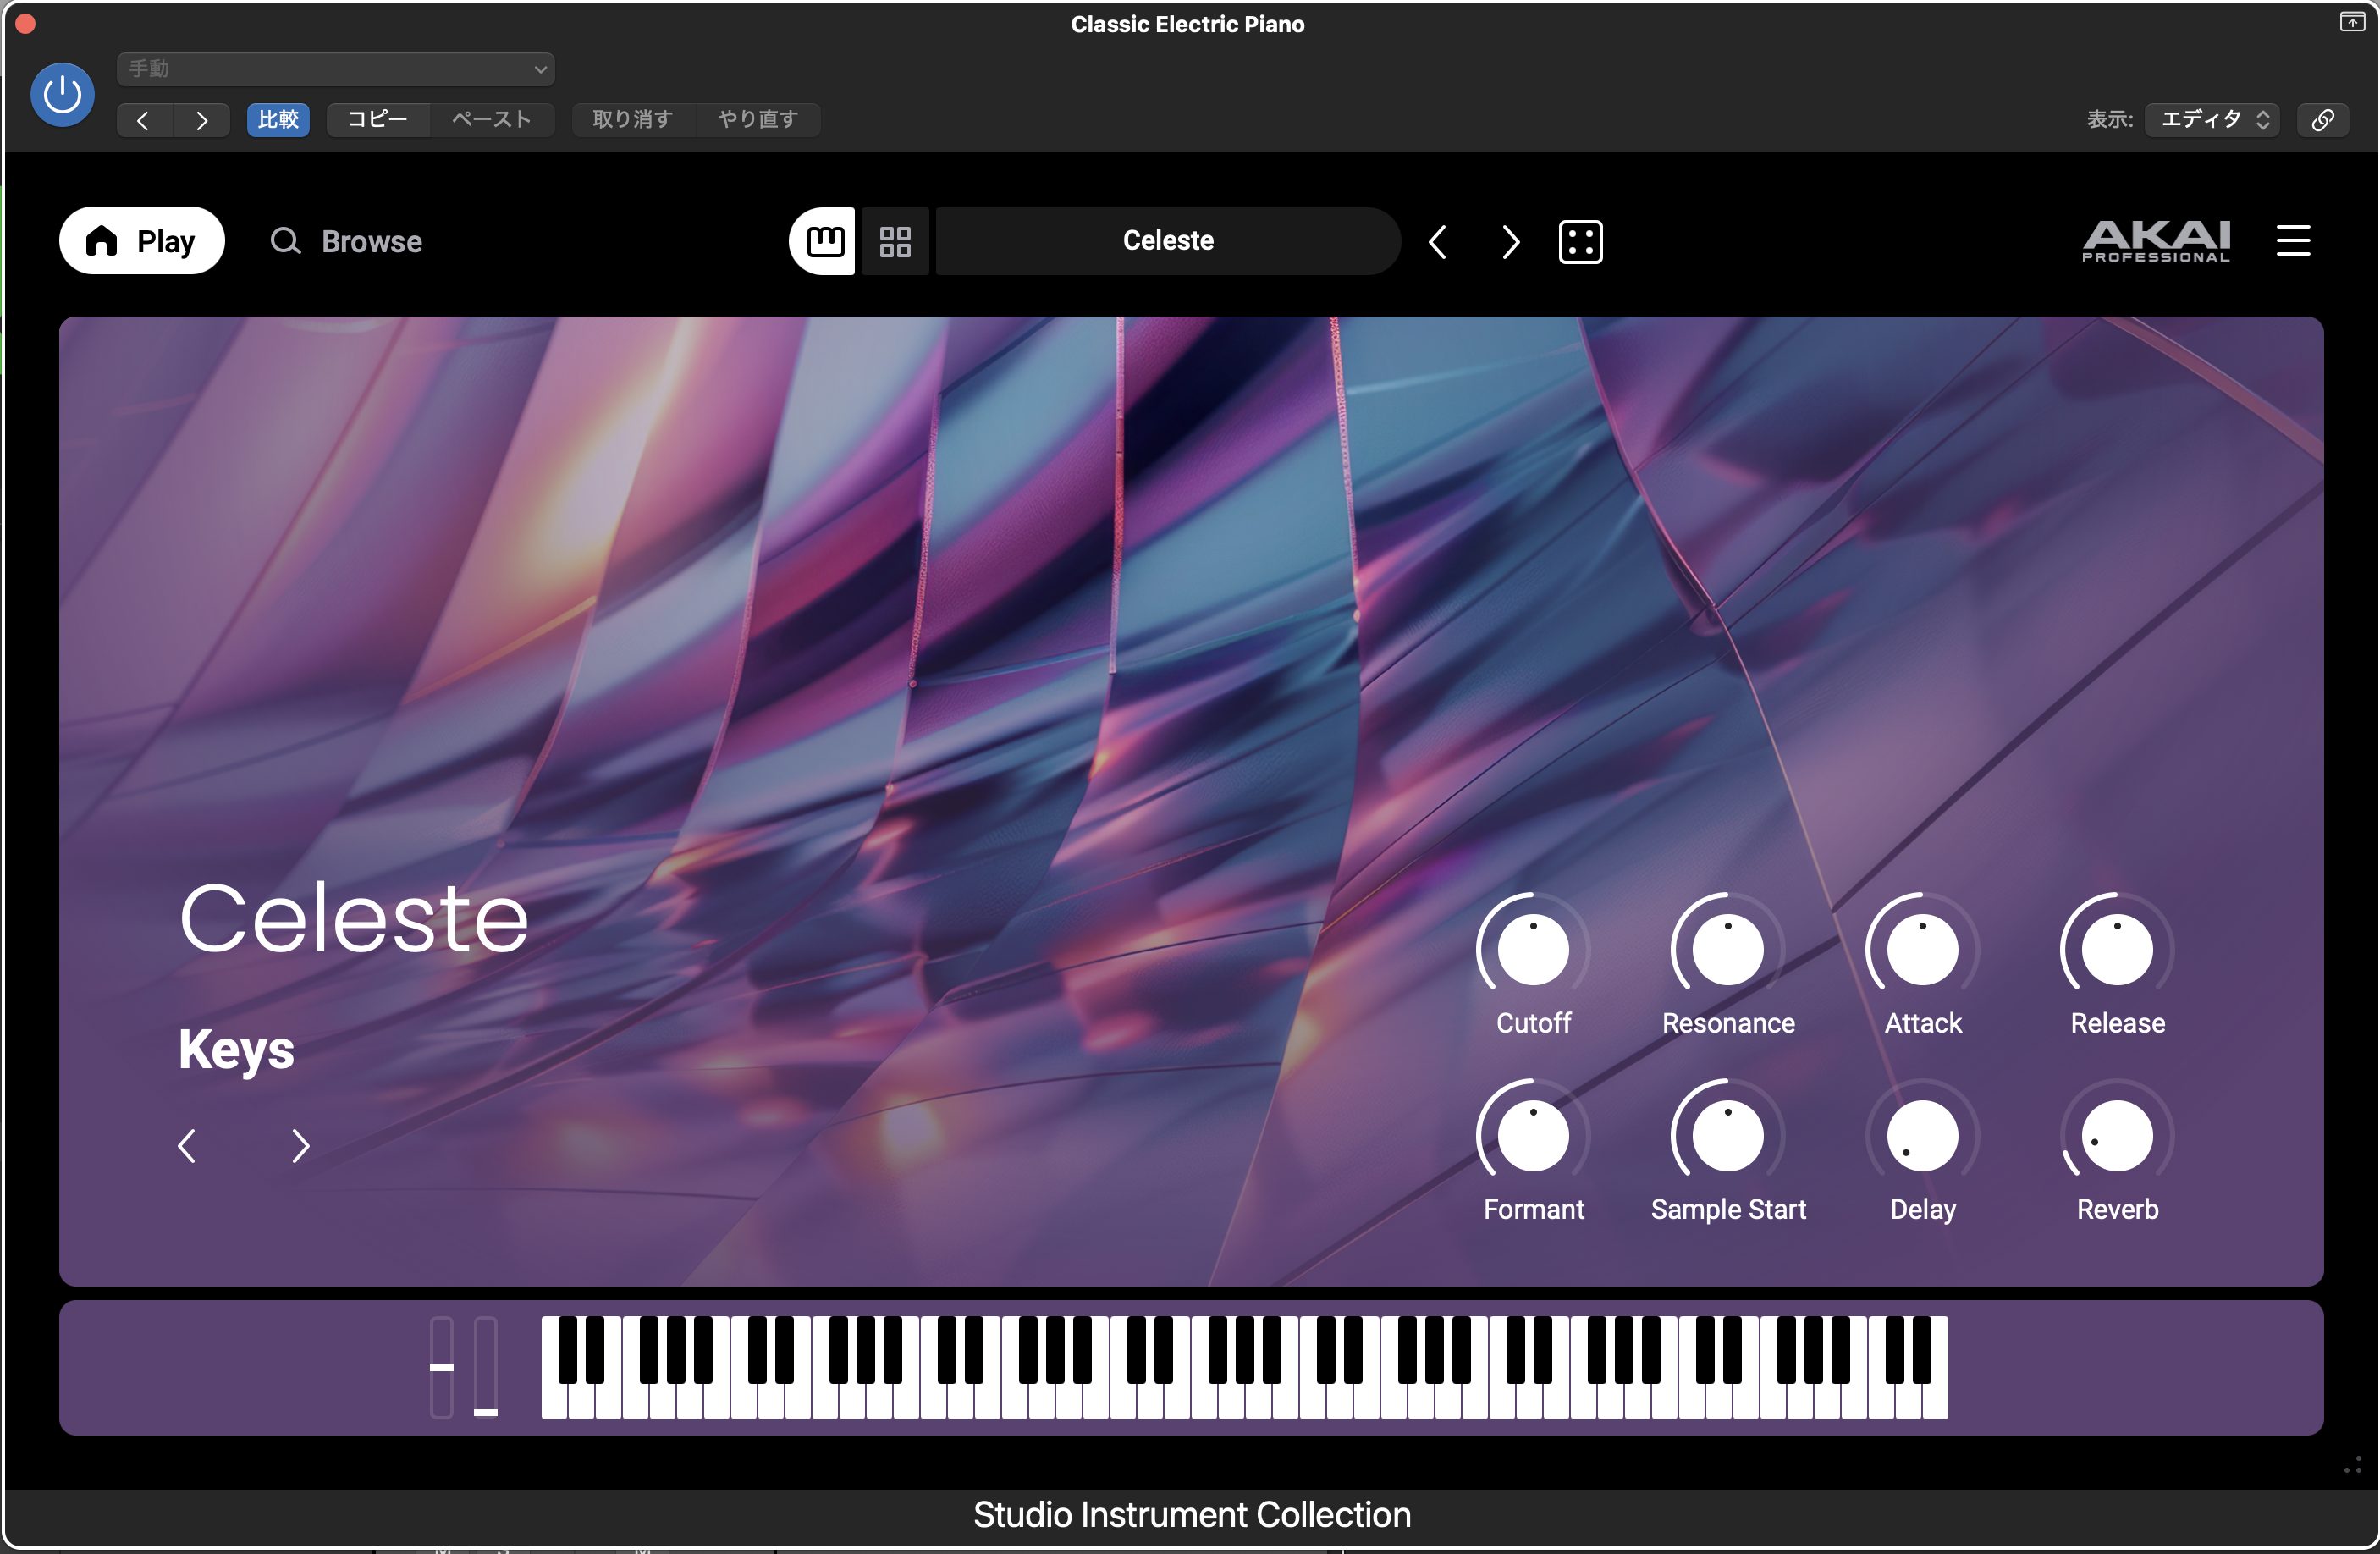Screen dimensions: 2380x1554
Task: Open the hamburger menu next to Akai logo
Action: click(x=2293, y=240)
